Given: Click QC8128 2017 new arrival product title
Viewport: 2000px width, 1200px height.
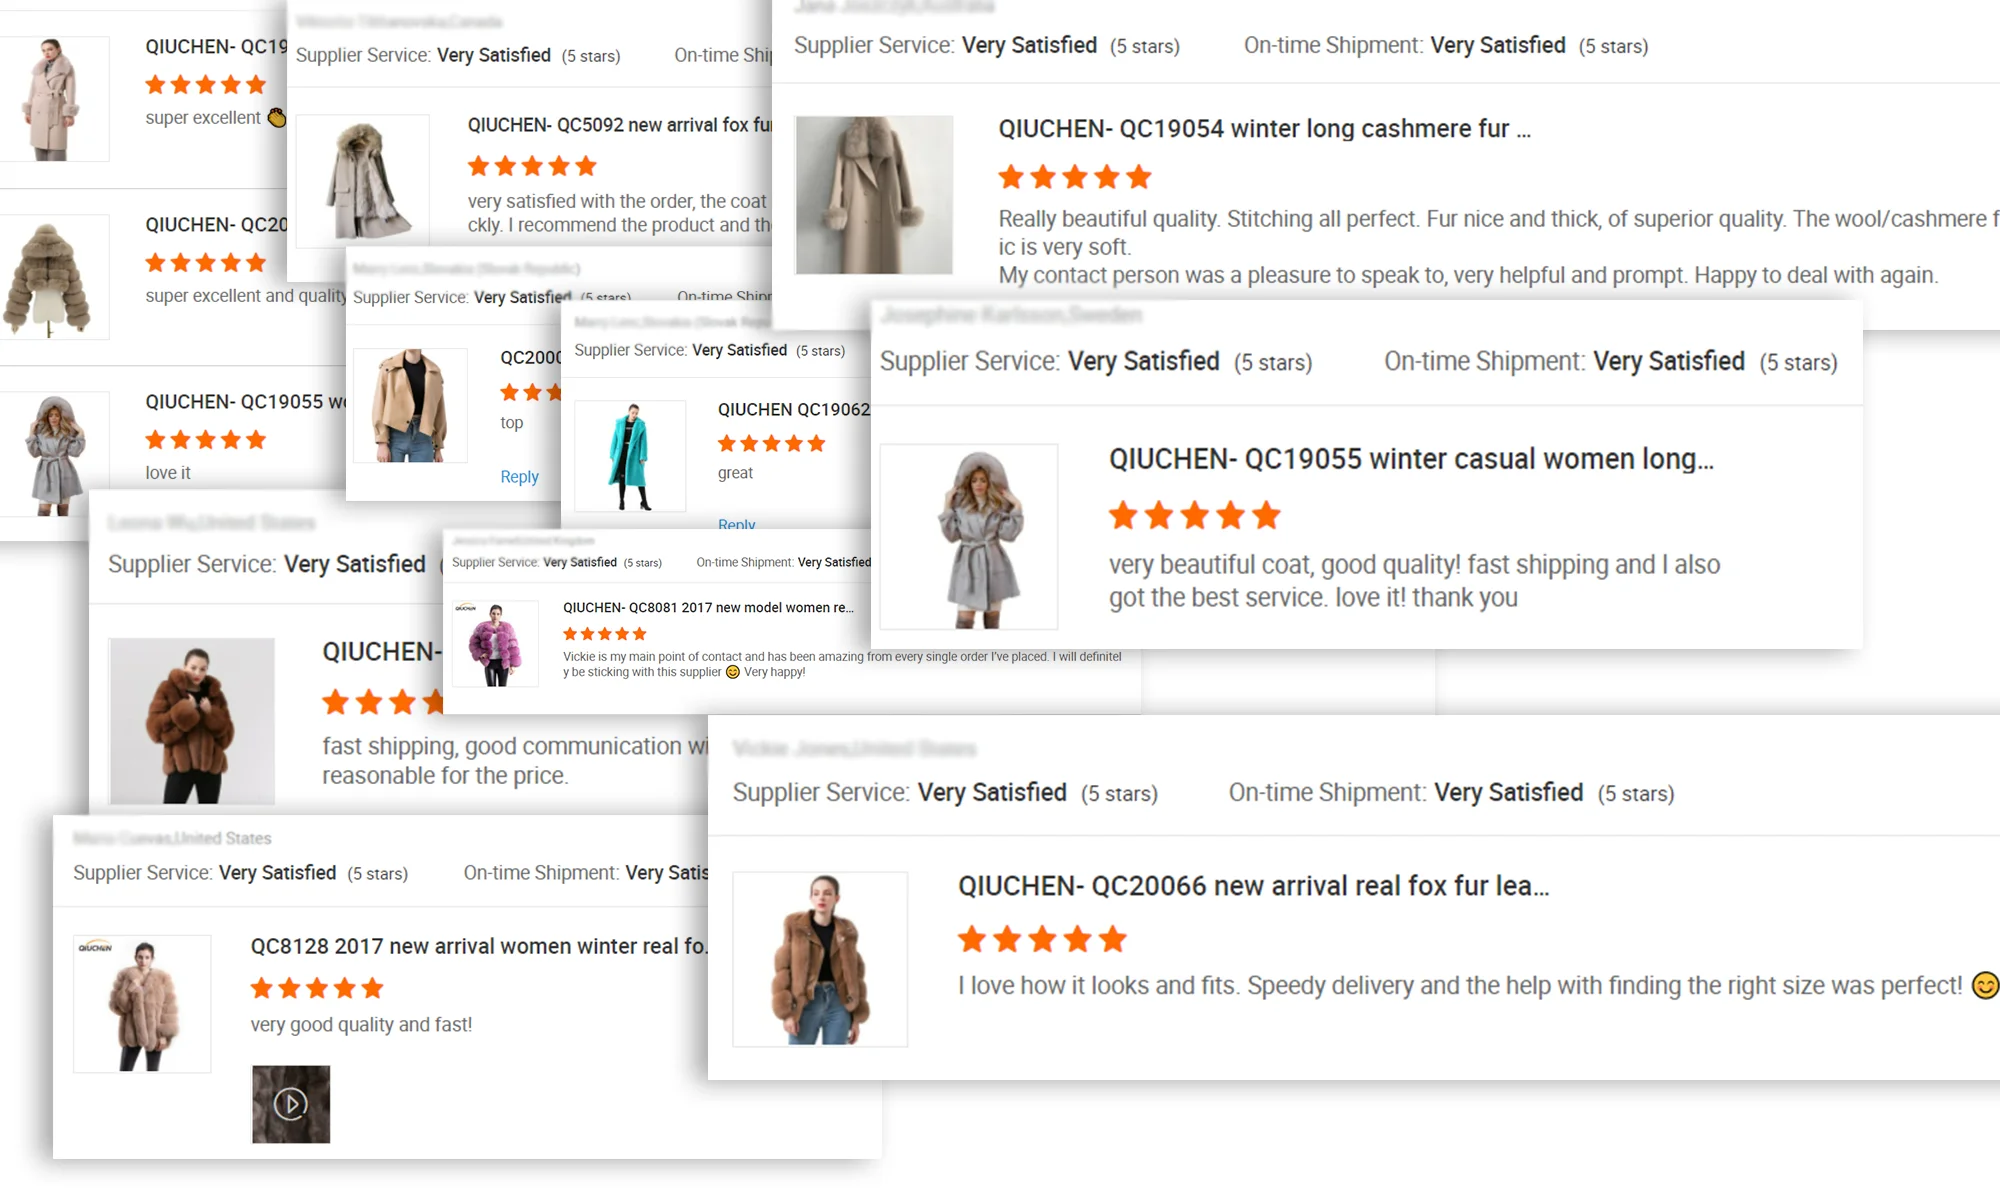Looking at the screenshot, I should [478, 946].
